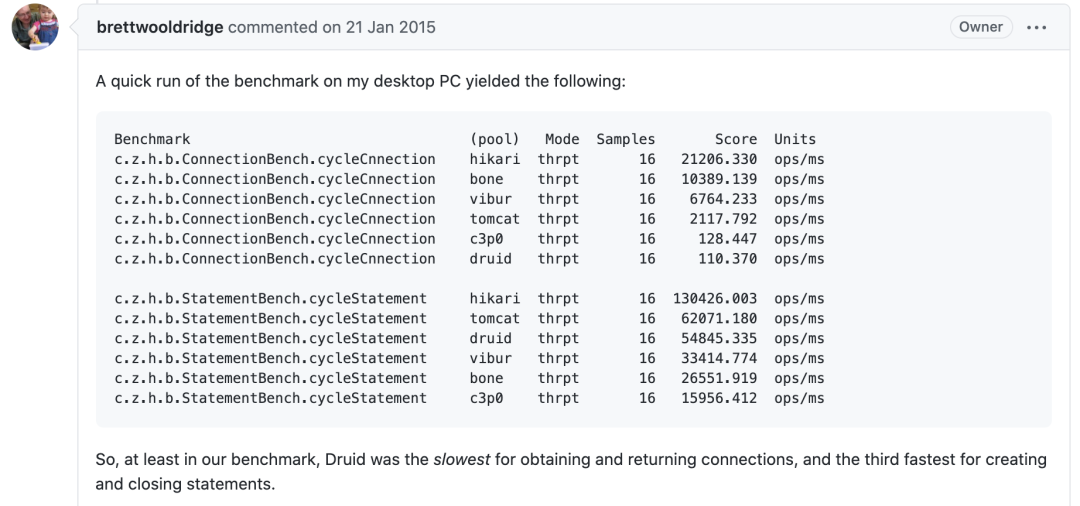This screenshot has width=1080, height=506.
Task: Click the '(pool)' column header text
Action: click(x=494, y=139)
